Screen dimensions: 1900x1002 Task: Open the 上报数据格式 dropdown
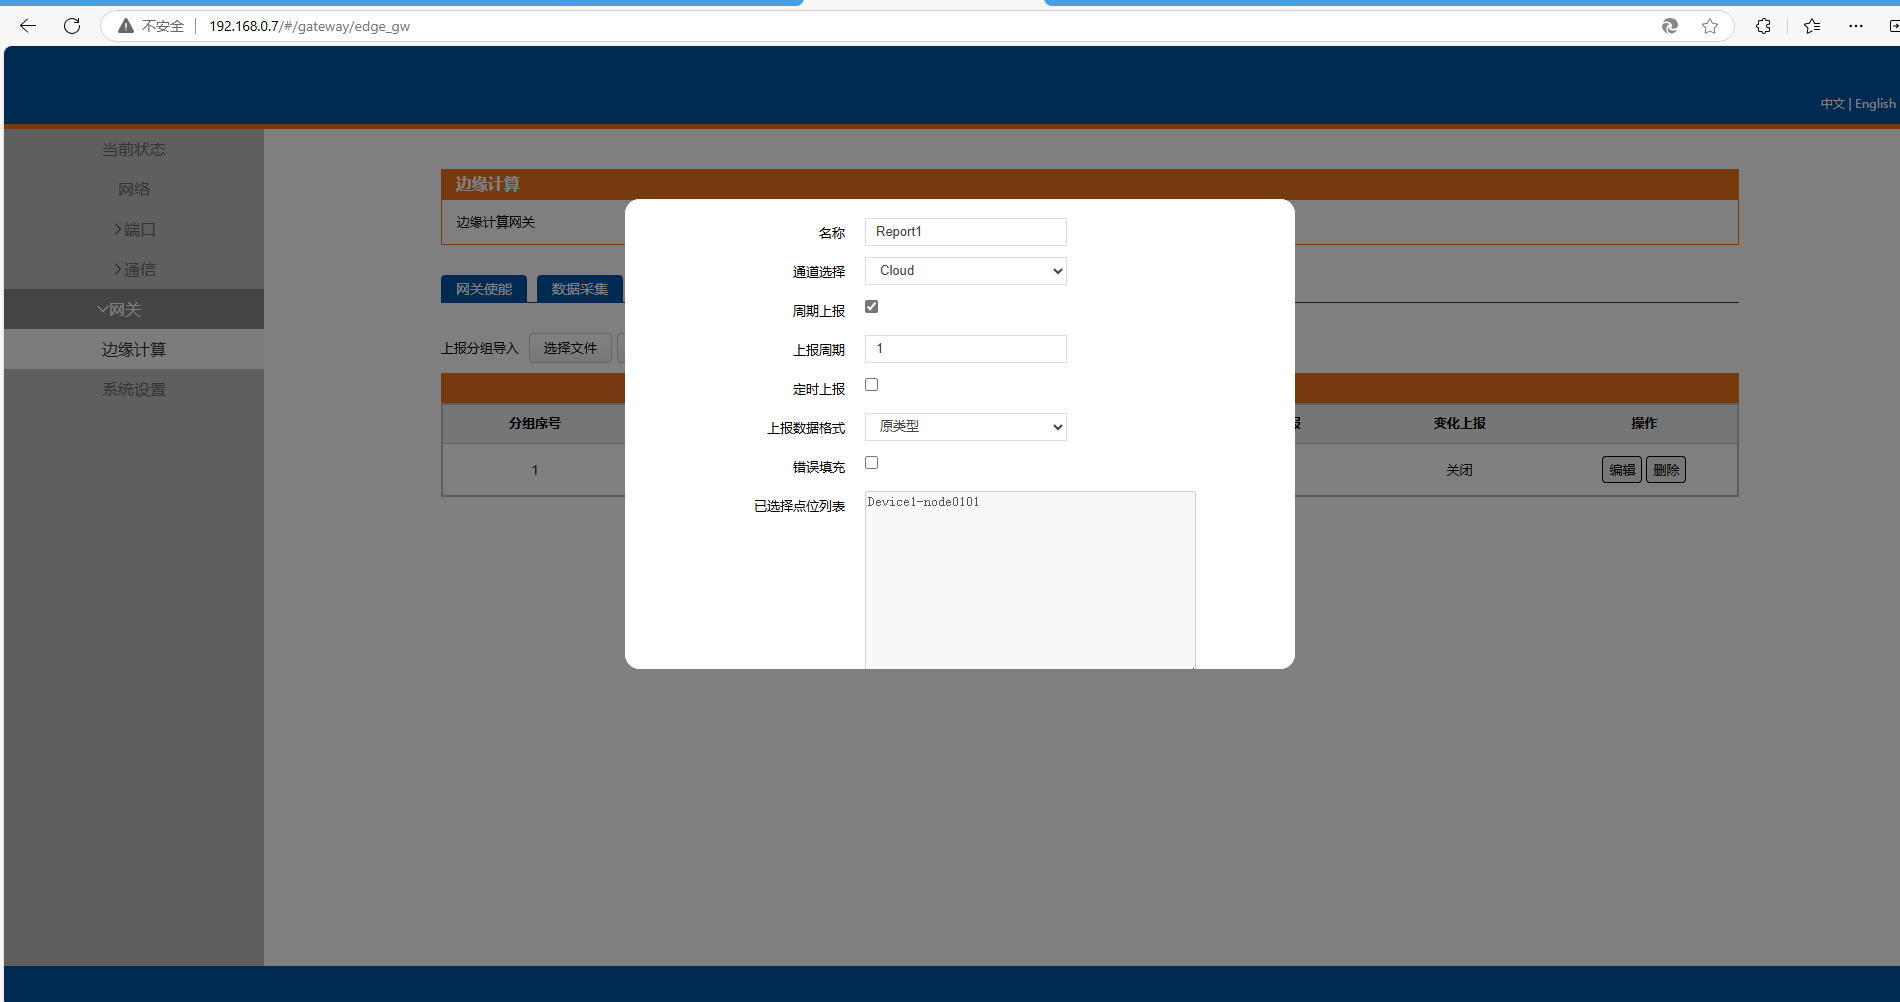966,427
